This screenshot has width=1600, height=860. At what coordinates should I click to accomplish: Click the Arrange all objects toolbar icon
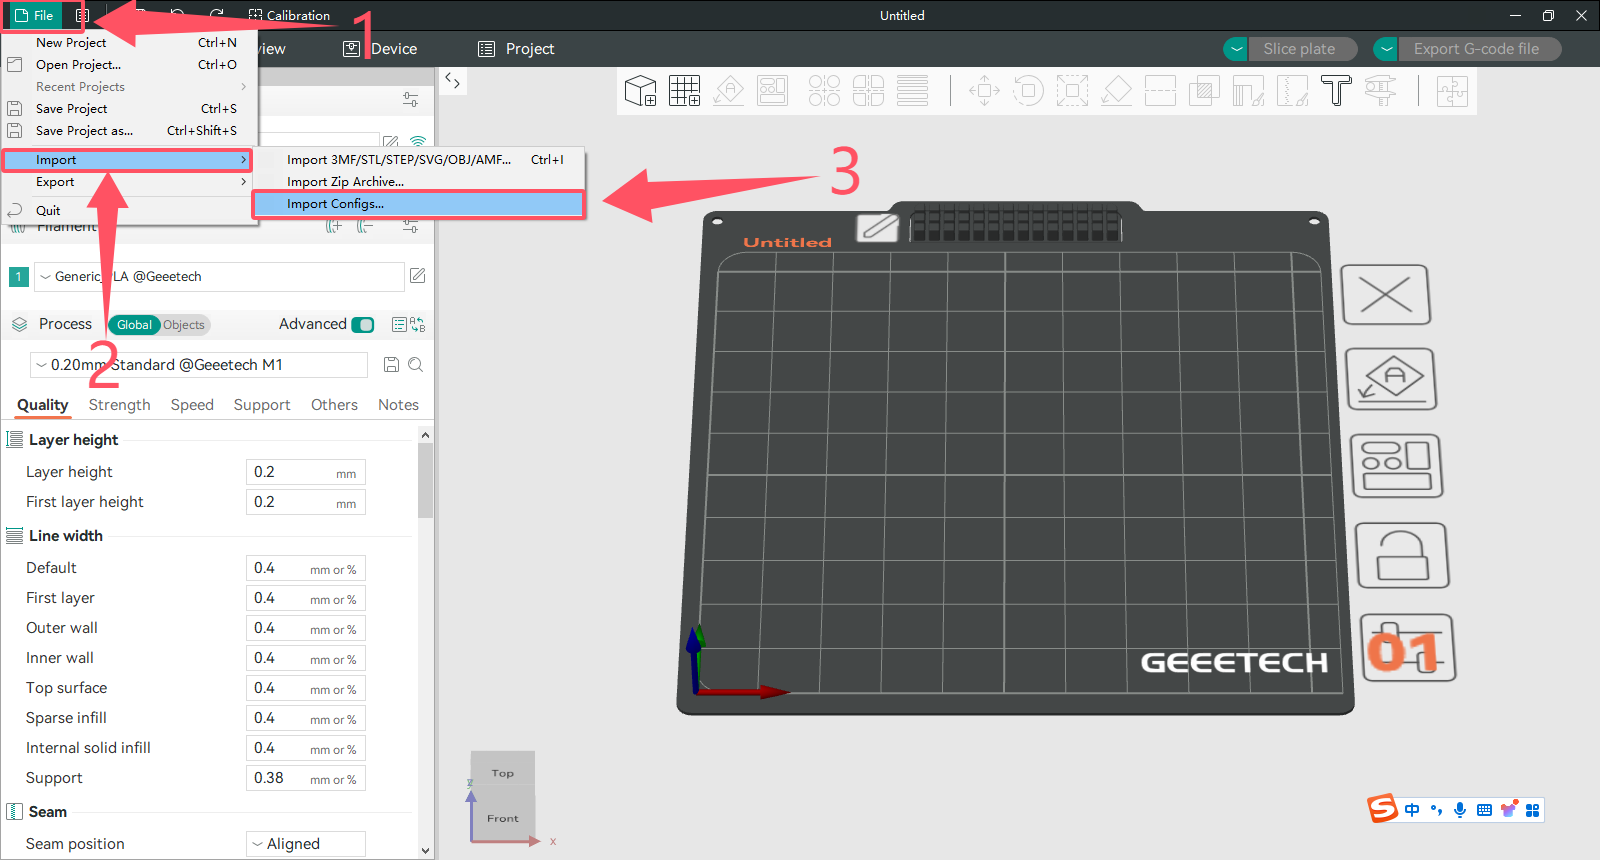click(x=773, y=91)
